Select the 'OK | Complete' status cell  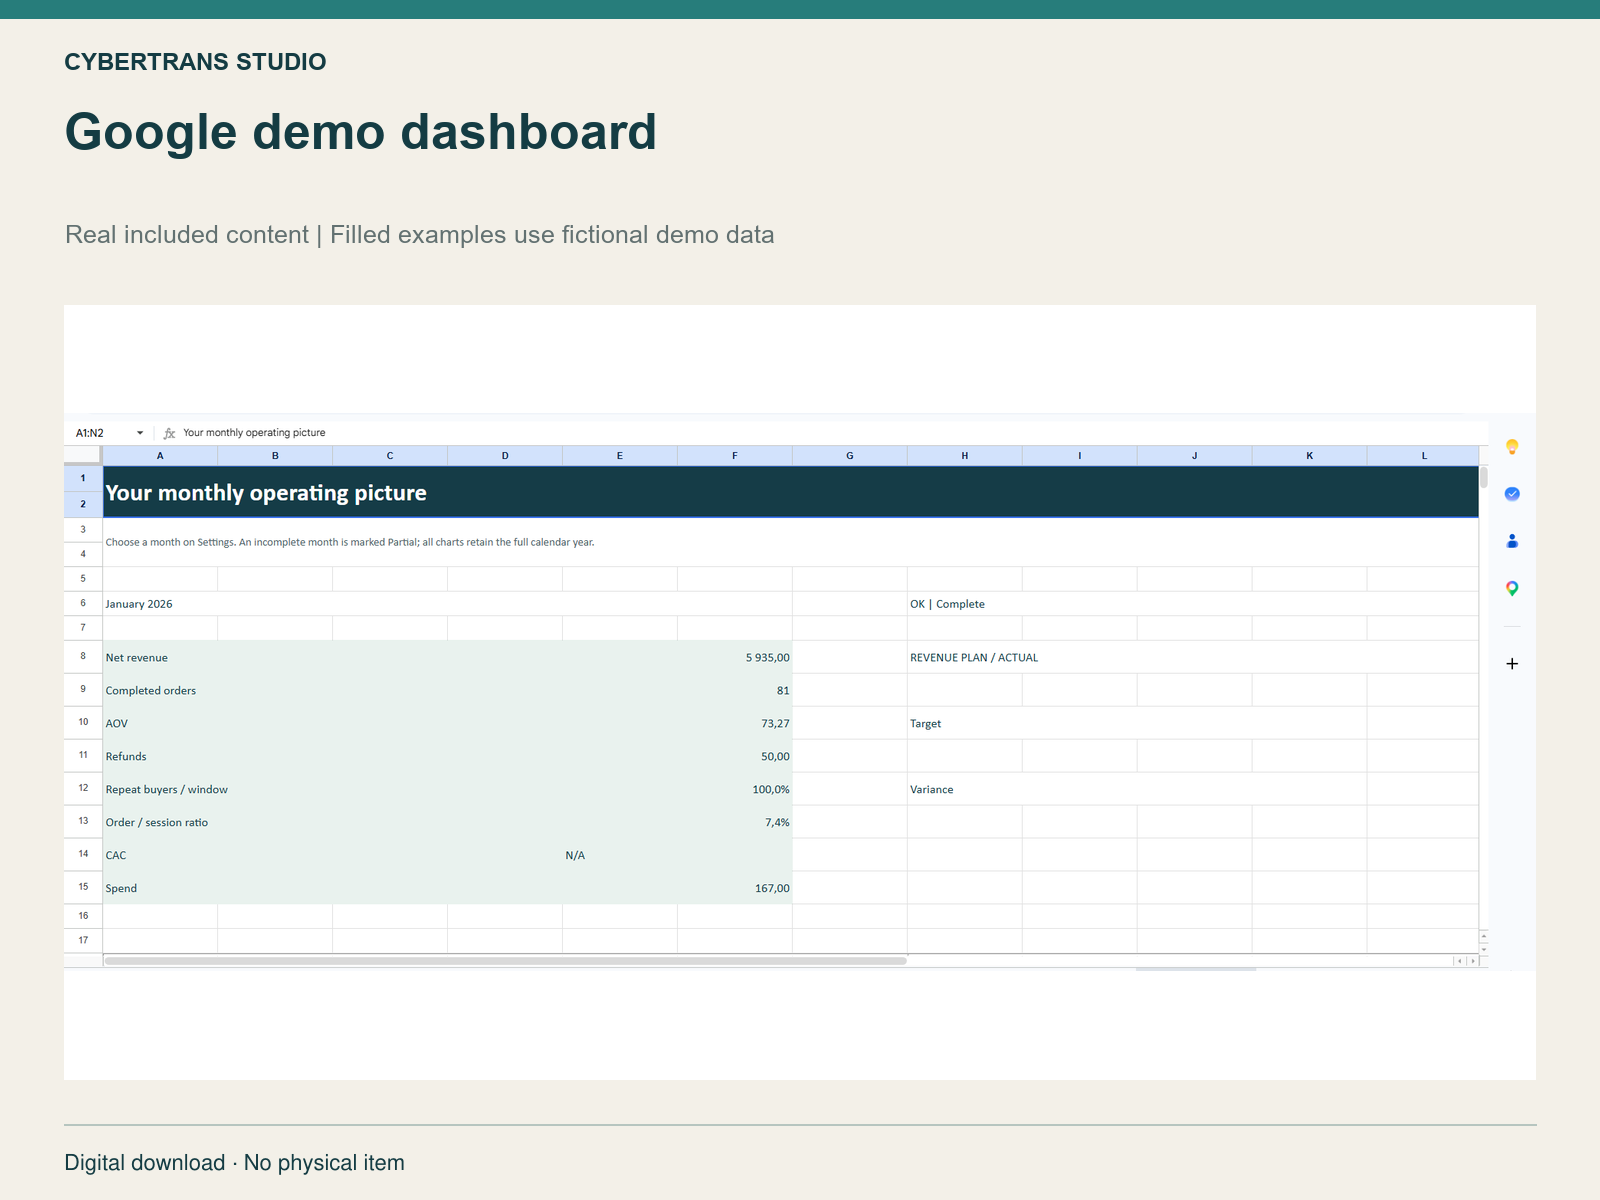1193,604
